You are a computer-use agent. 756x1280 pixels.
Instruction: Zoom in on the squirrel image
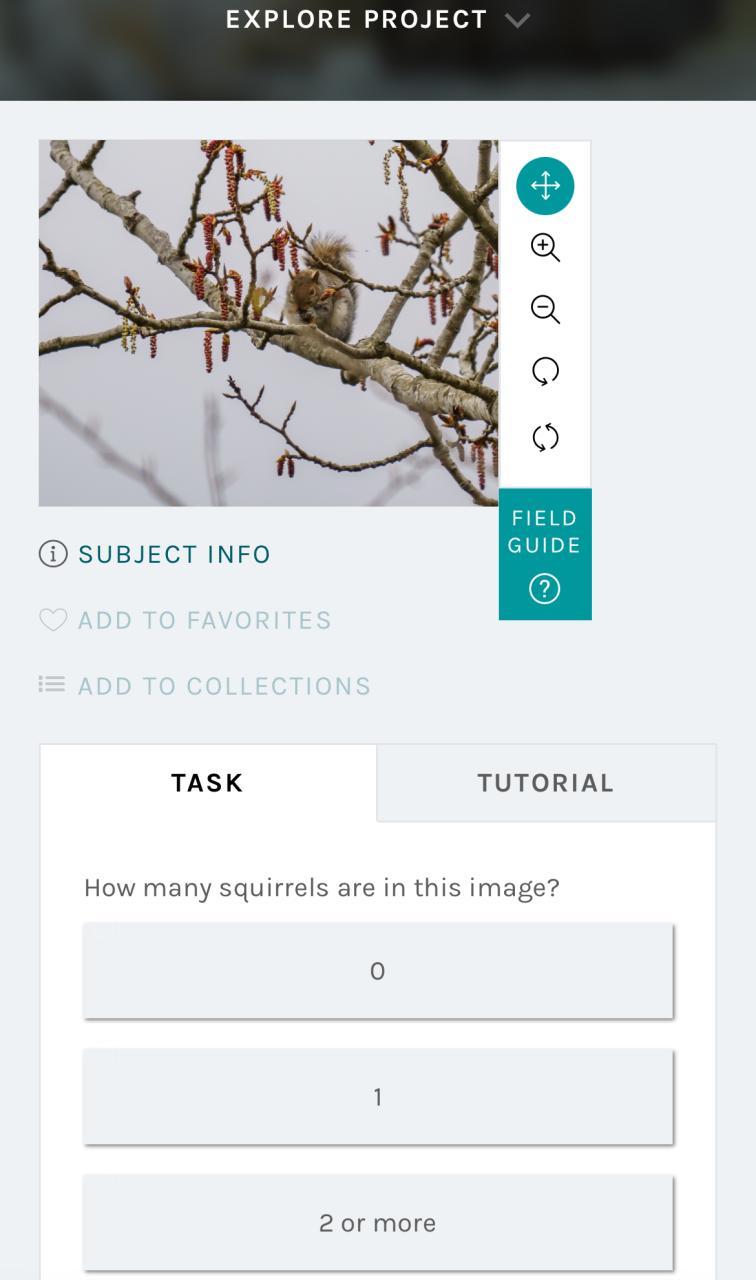pos(545,248)
